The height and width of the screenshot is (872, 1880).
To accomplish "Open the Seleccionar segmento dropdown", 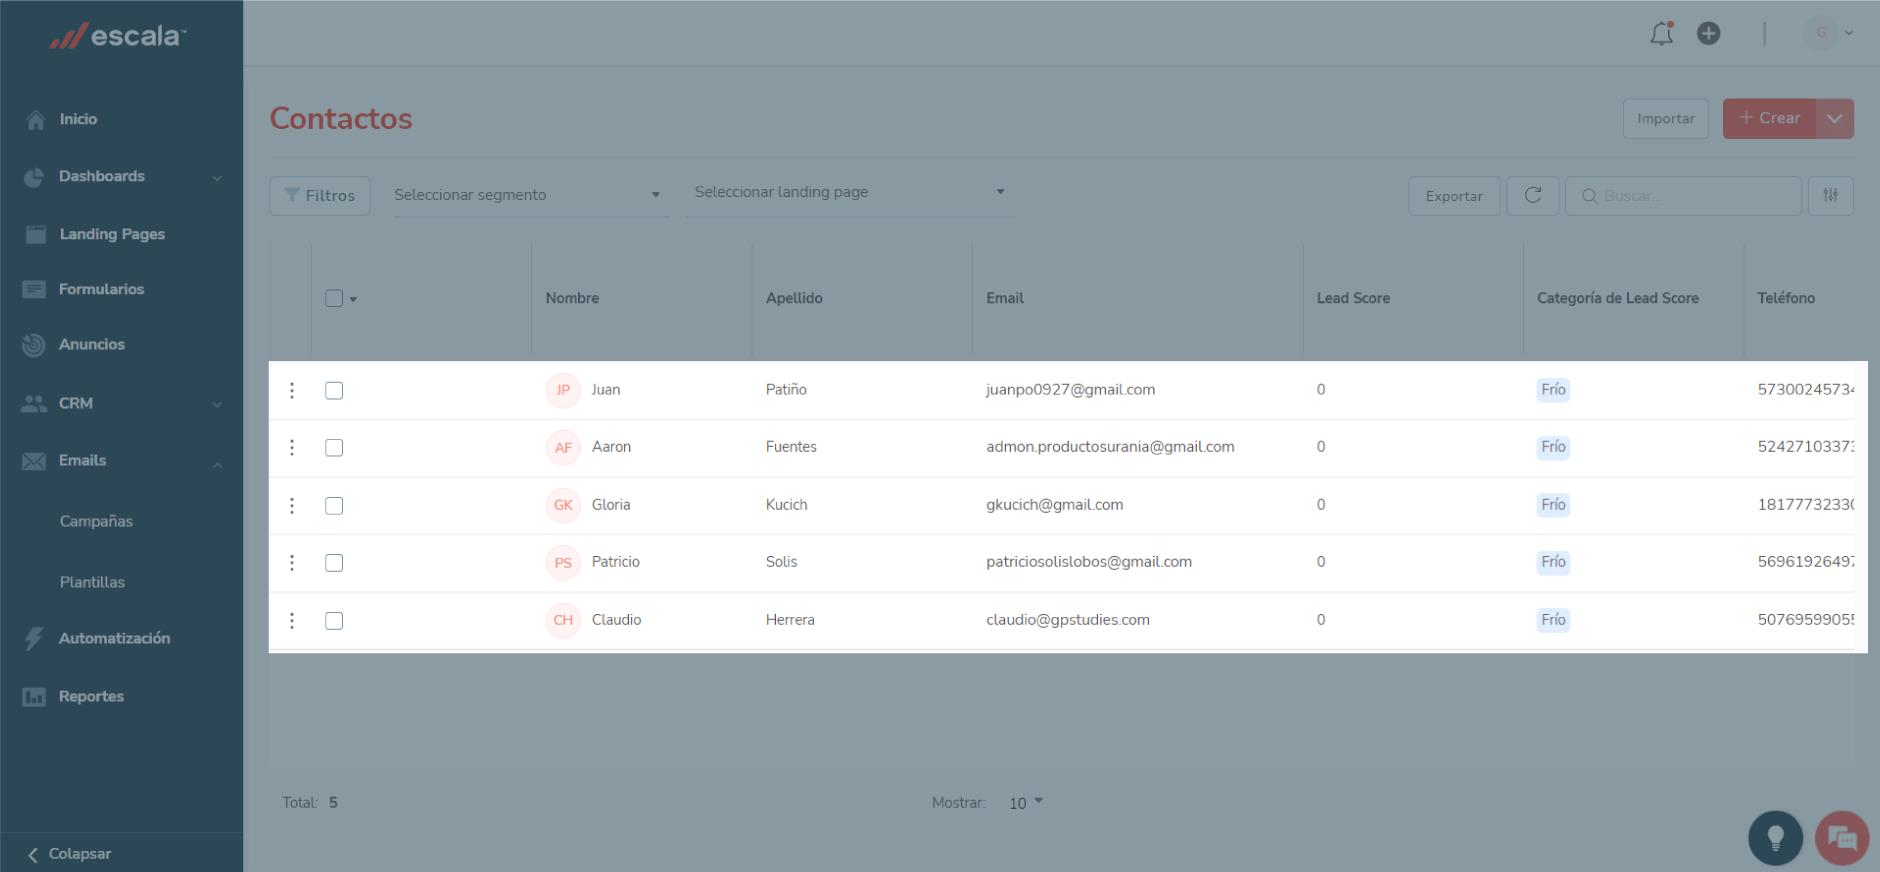I will [x=529, y=195].
